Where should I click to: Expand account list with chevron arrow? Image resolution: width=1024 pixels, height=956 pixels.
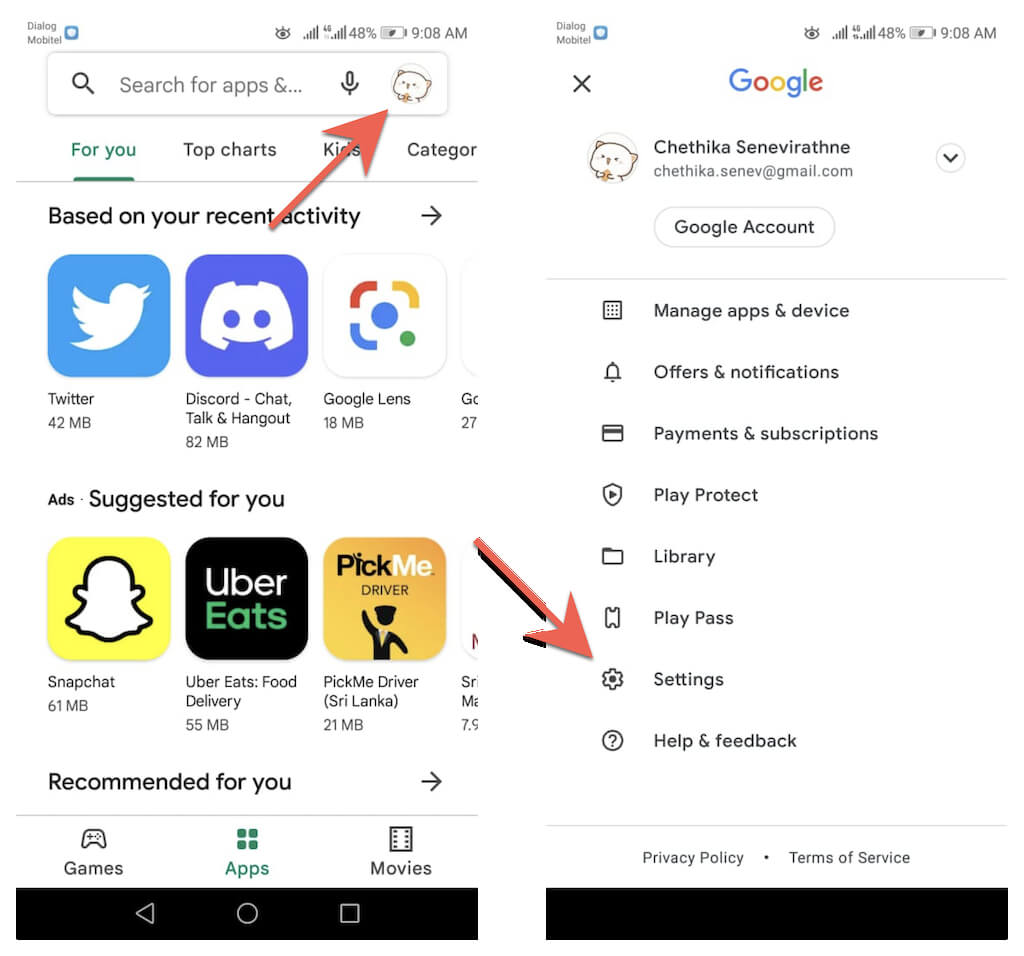(950, 157)
